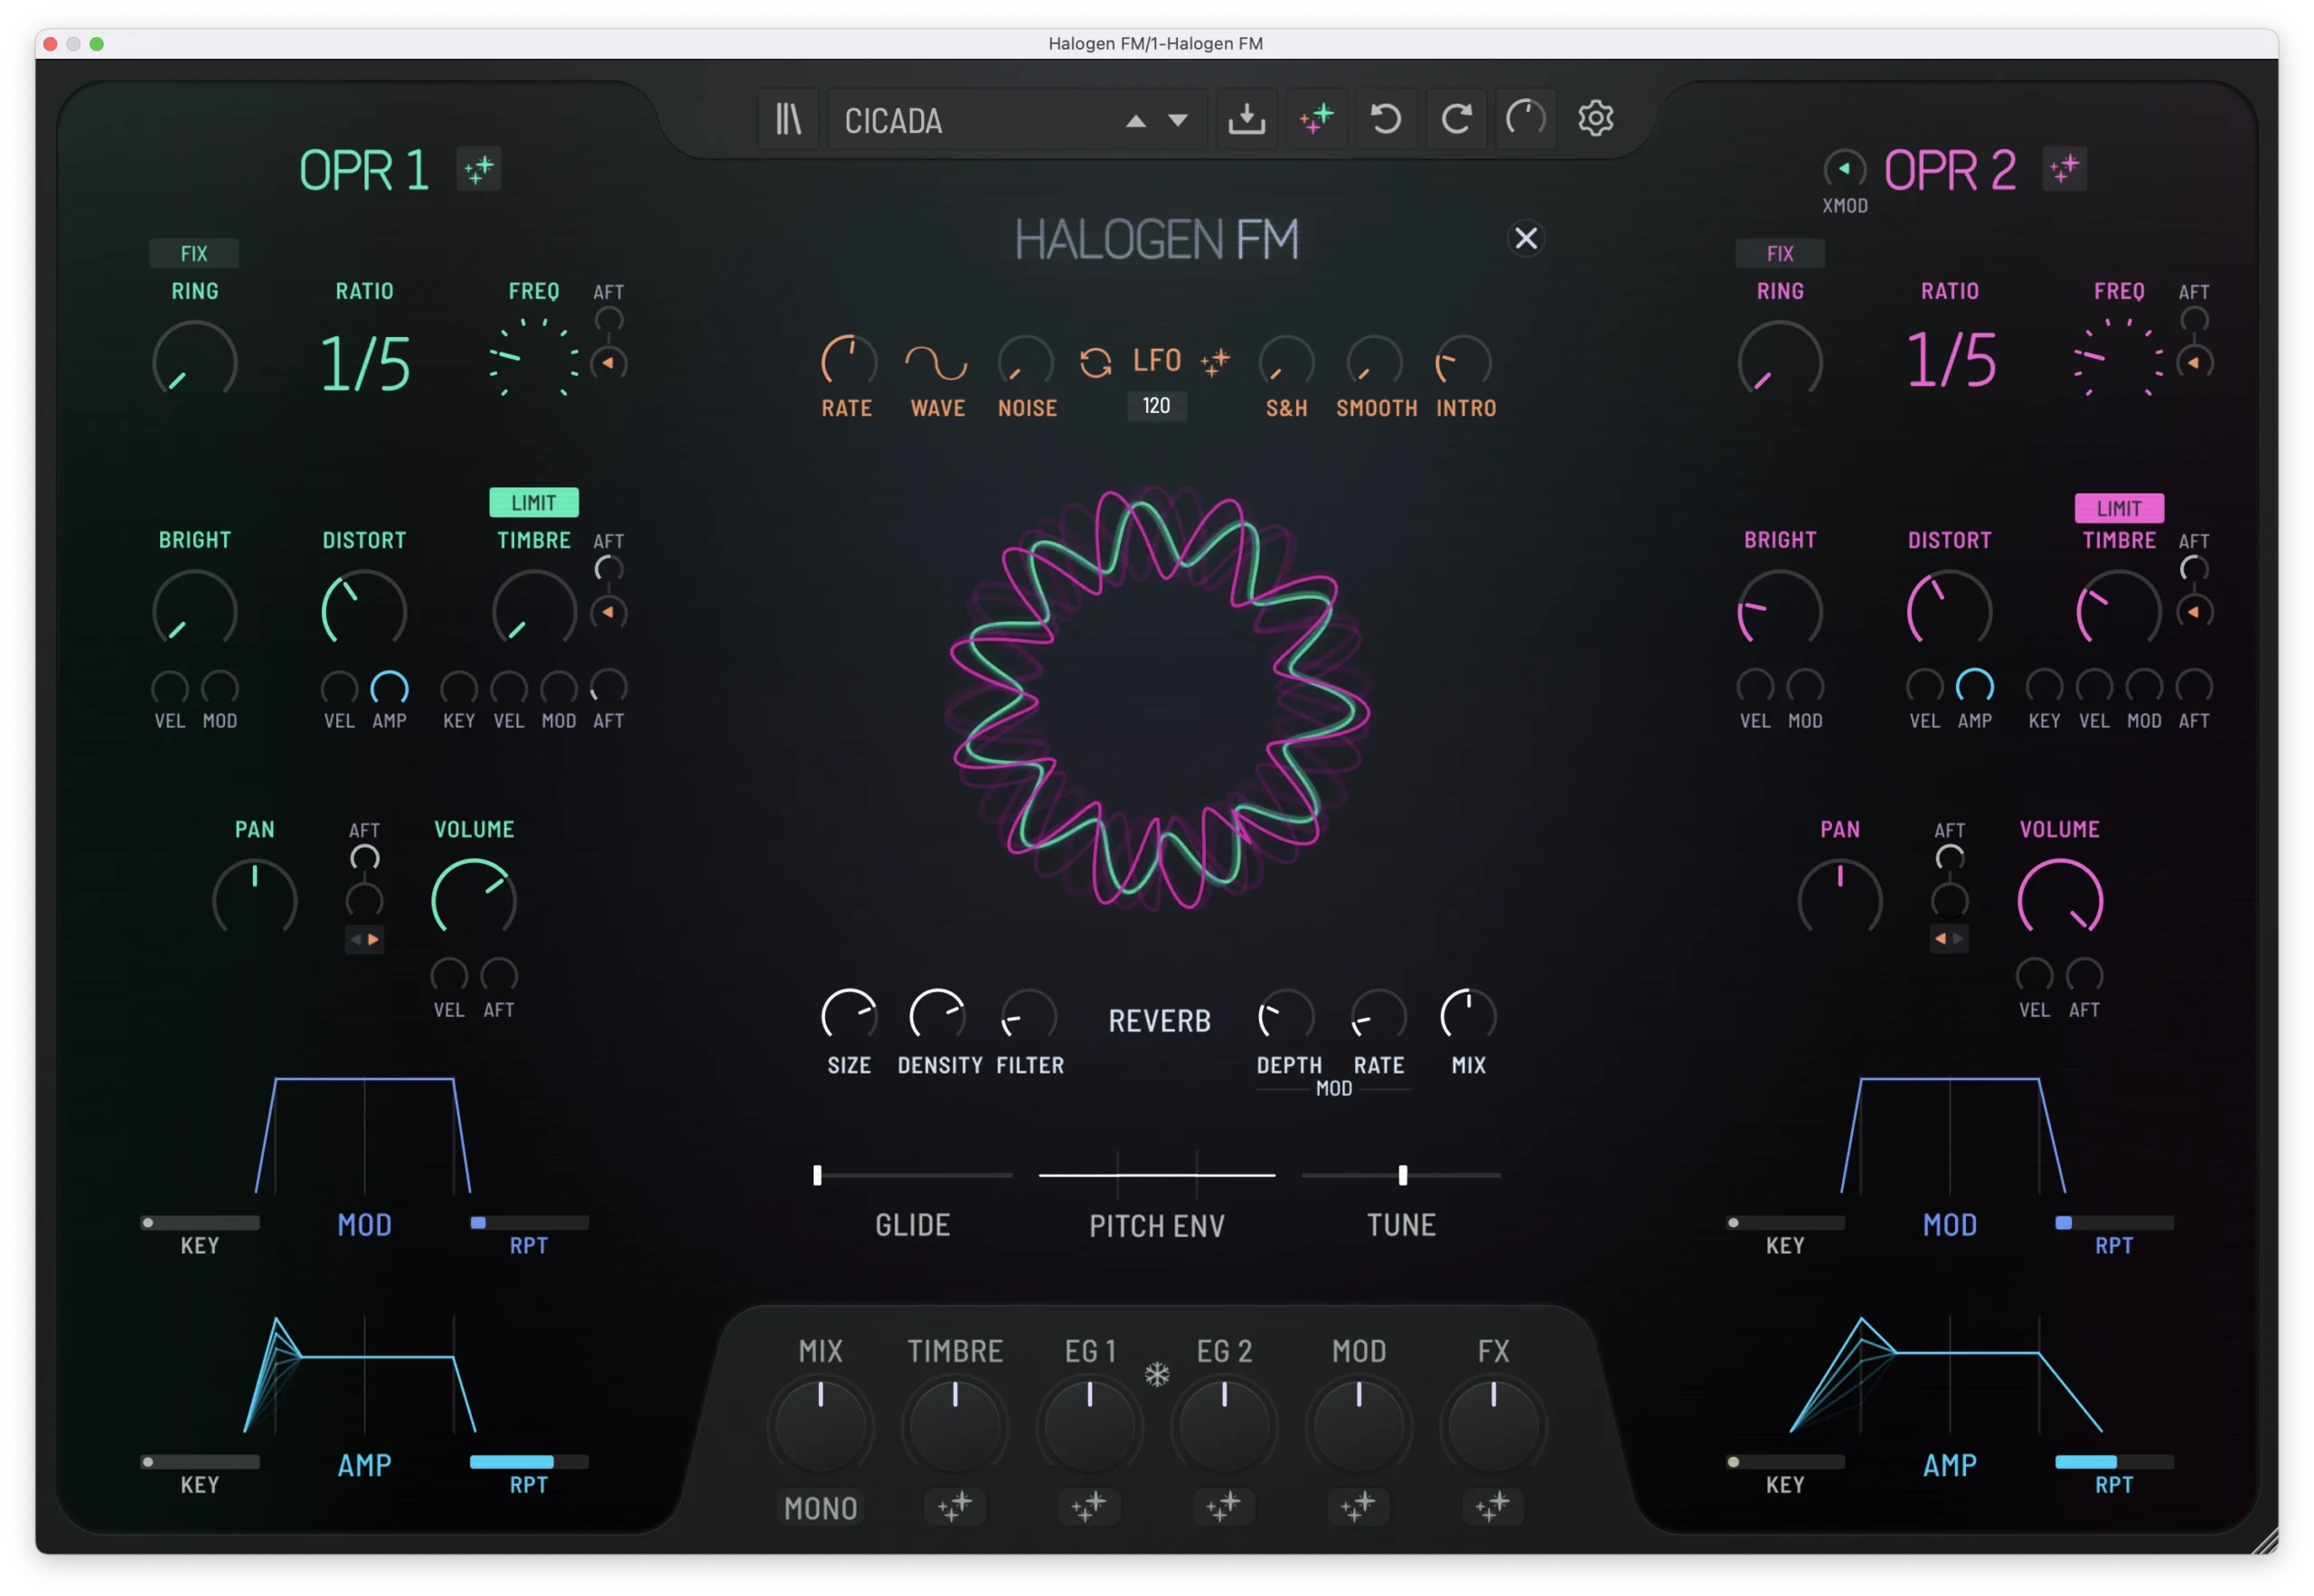Toggle the MONO button
Viewport: 2314px width, 1596px height.
[820, 1507]
